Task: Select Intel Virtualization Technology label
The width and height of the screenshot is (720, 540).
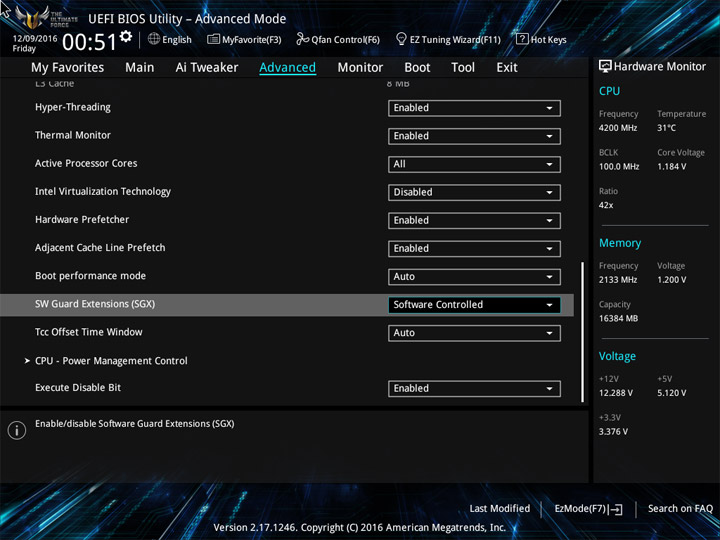Action: pos(103,192)
